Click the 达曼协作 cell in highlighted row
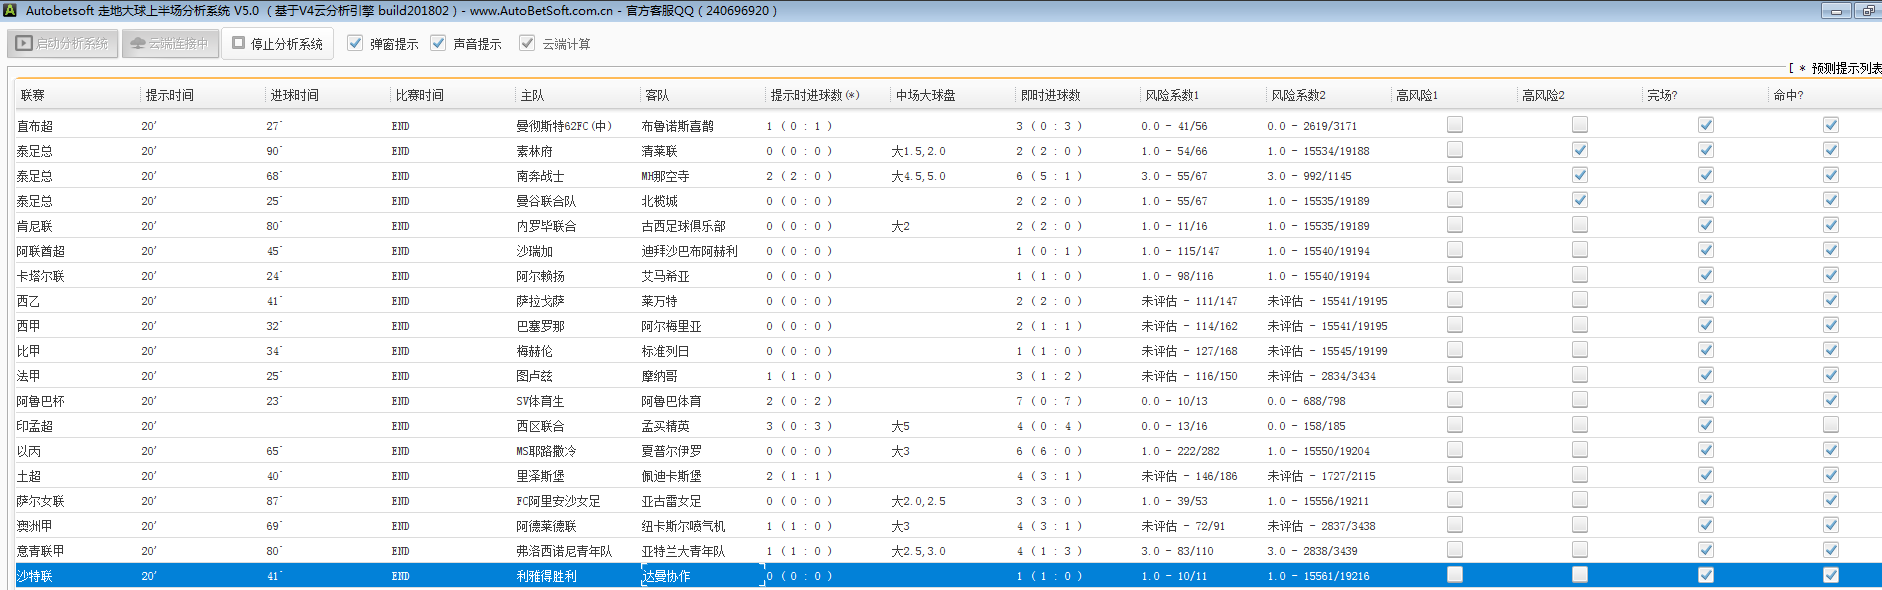This screenshot has height=590, width=1882. (x=666, y=576)
